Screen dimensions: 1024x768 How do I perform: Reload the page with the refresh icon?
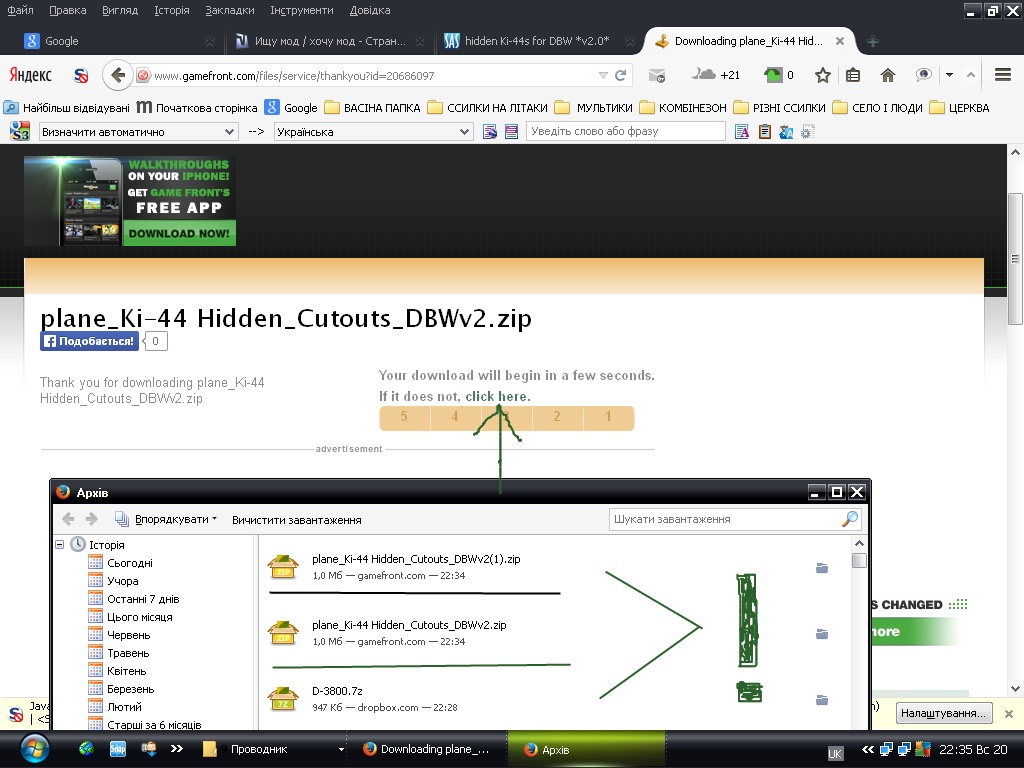click(620, 75)
